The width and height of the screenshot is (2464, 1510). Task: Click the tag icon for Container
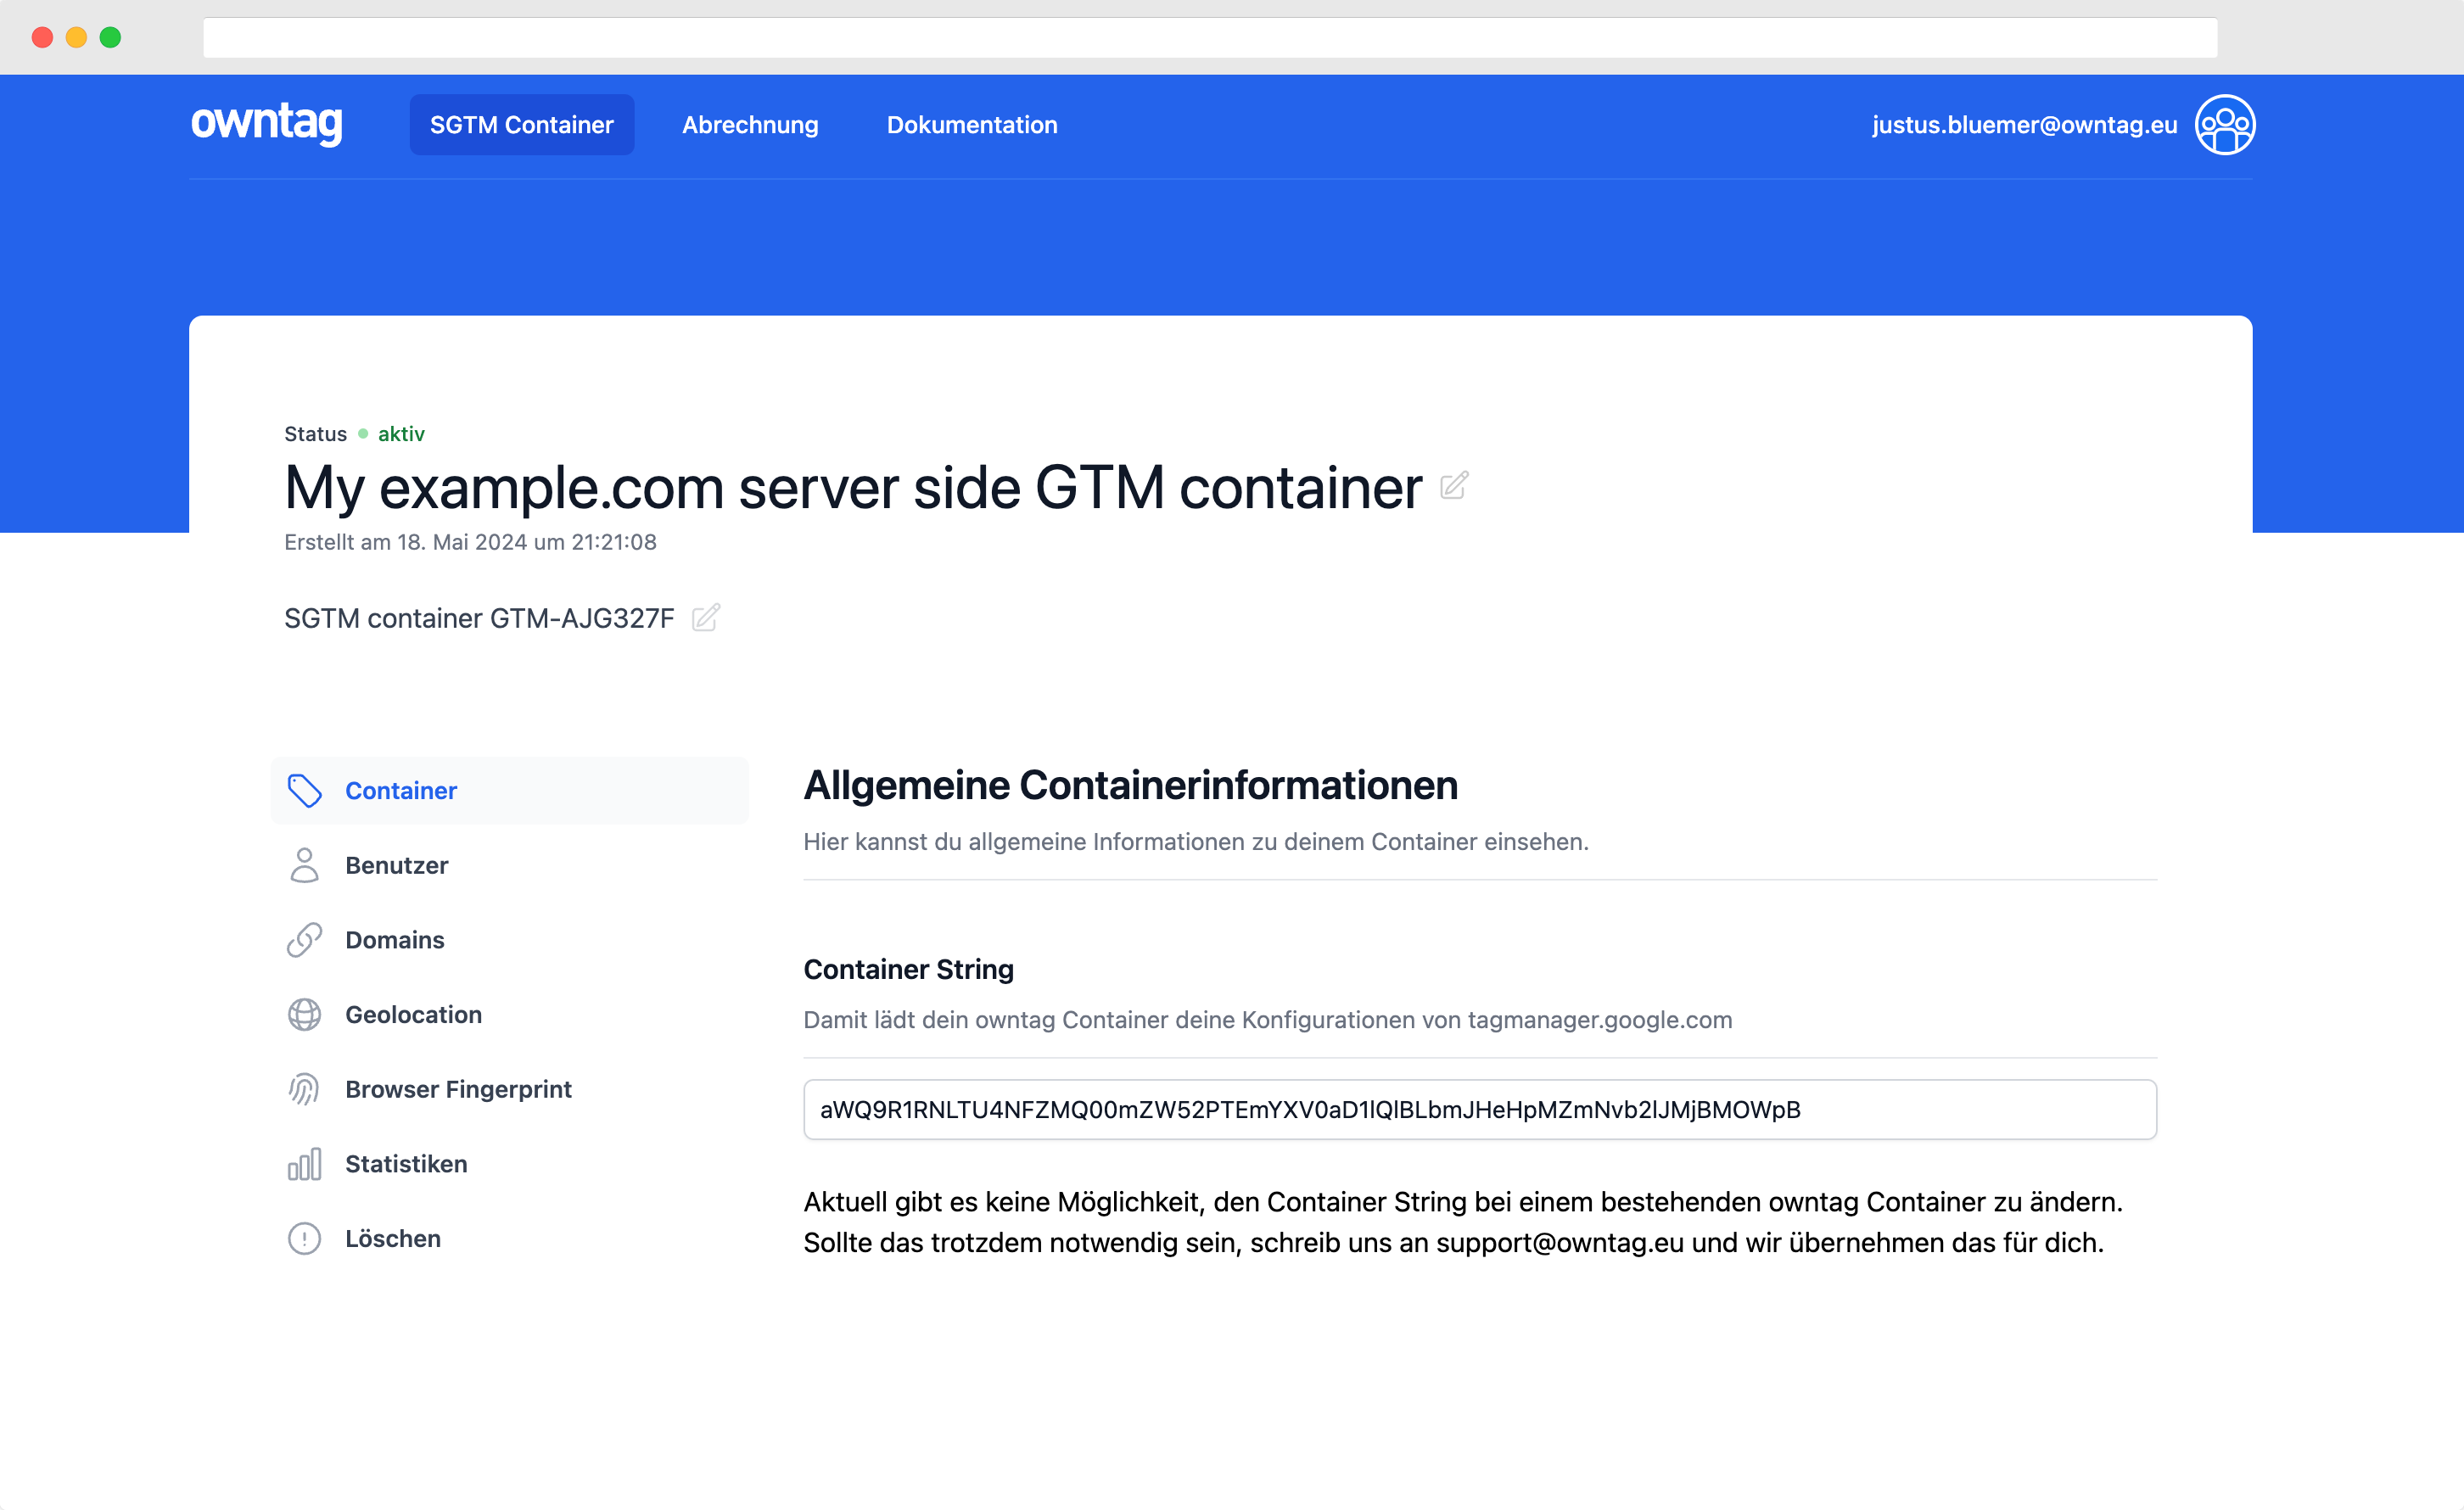click(x=304, y=791)
